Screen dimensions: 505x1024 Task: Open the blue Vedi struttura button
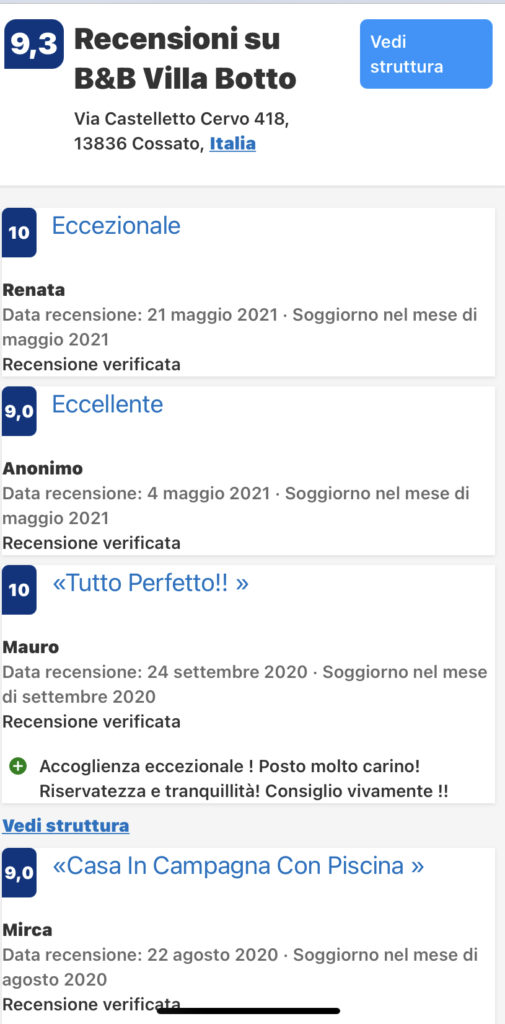[x=426, y=54]
